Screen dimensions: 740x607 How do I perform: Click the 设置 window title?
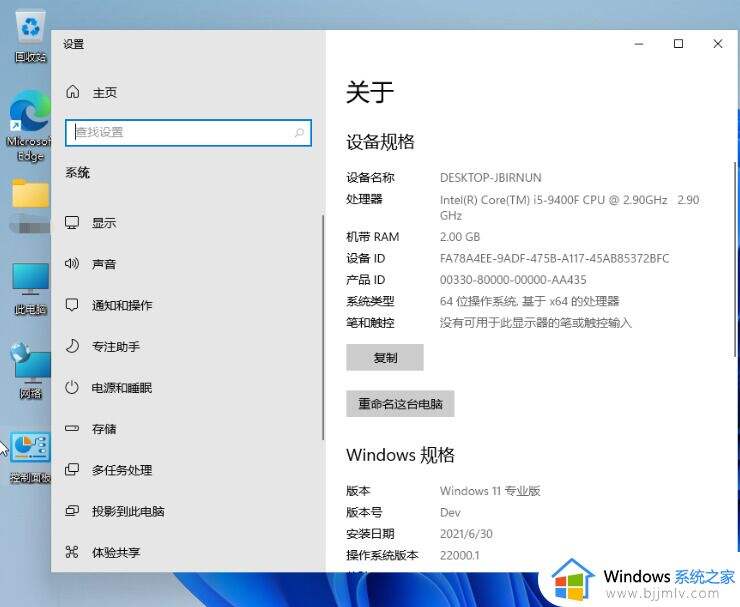coord(74,44)
